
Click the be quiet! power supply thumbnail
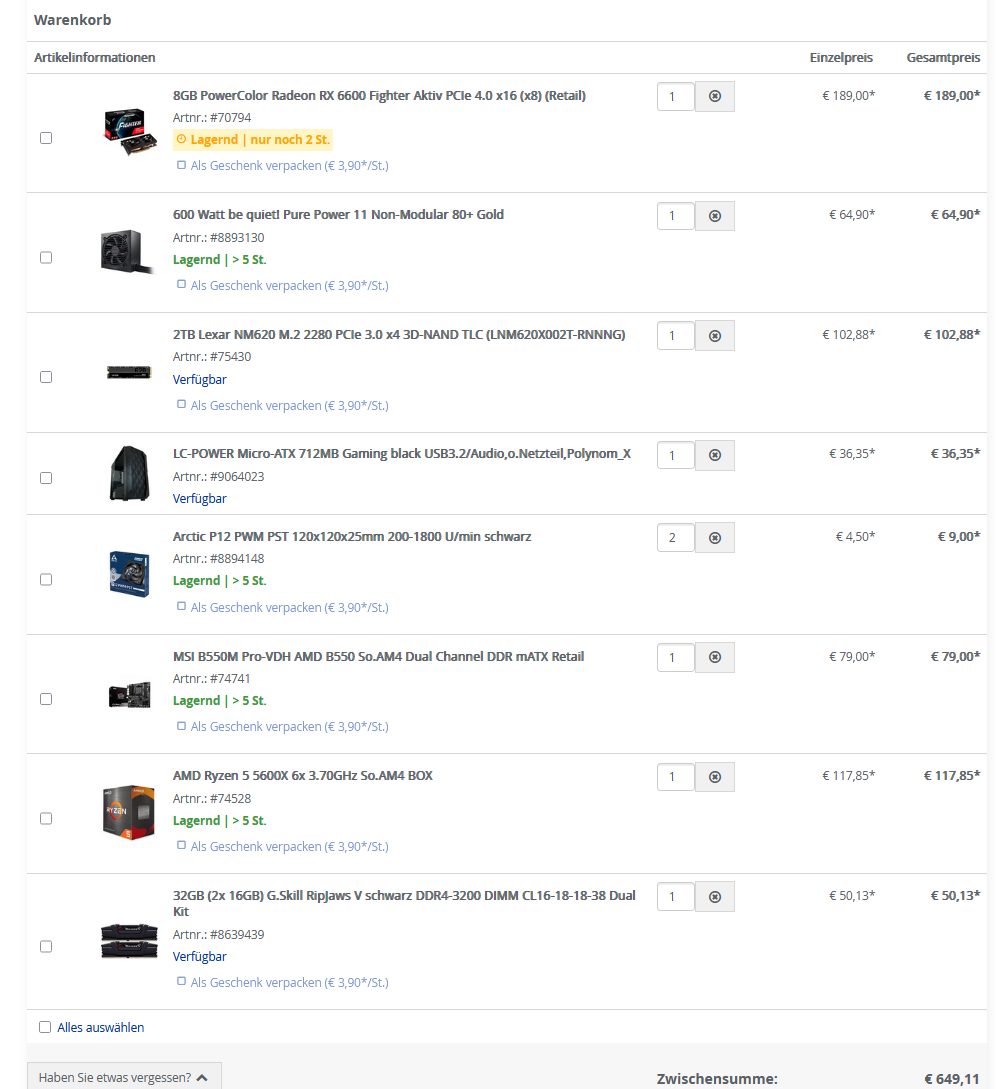[127, 251]
